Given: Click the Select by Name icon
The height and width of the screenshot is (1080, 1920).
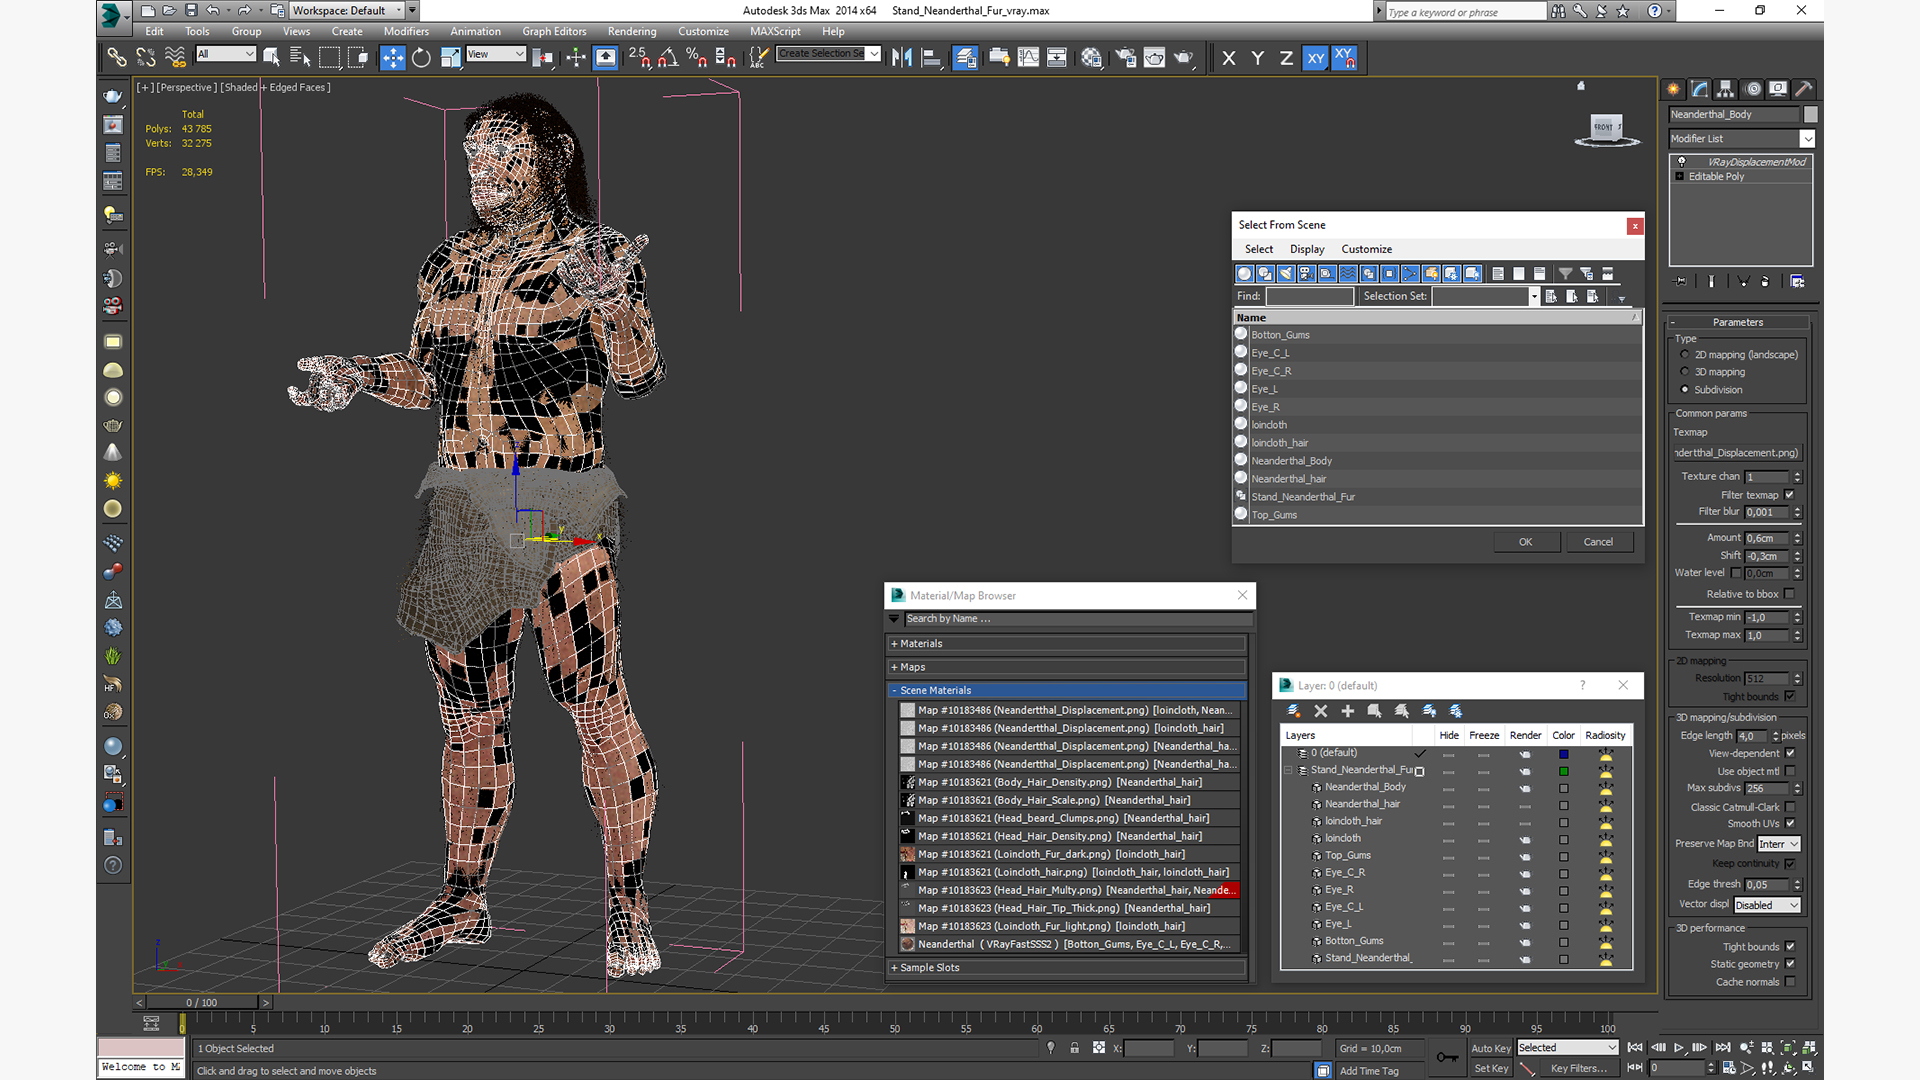Looking at the screenshot, I should tap(300, 58).
